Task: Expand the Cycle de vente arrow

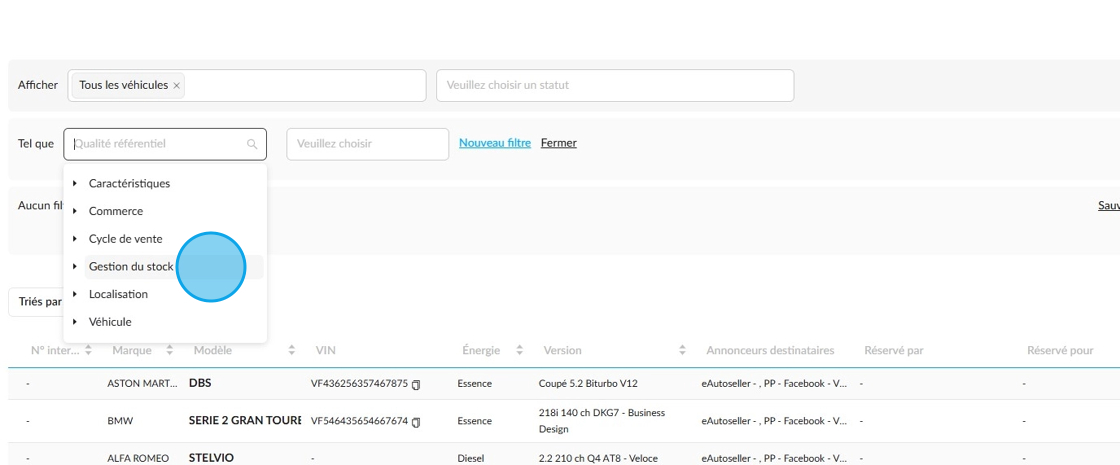Action: tap(75, 239)
